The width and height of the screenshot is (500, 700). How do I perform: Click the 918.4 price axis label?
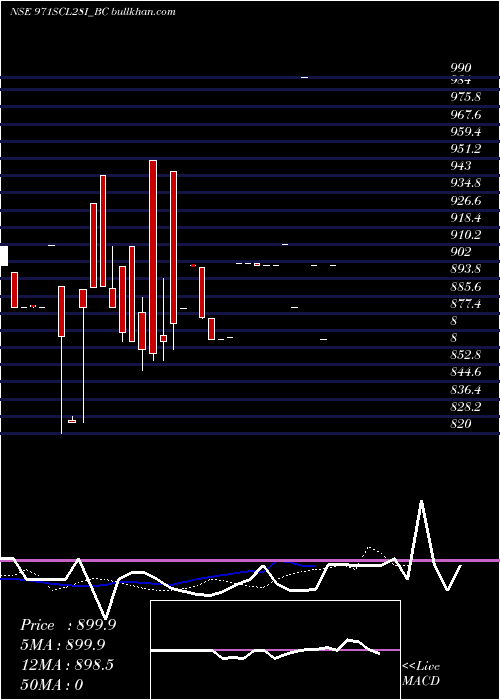point(465,218)
